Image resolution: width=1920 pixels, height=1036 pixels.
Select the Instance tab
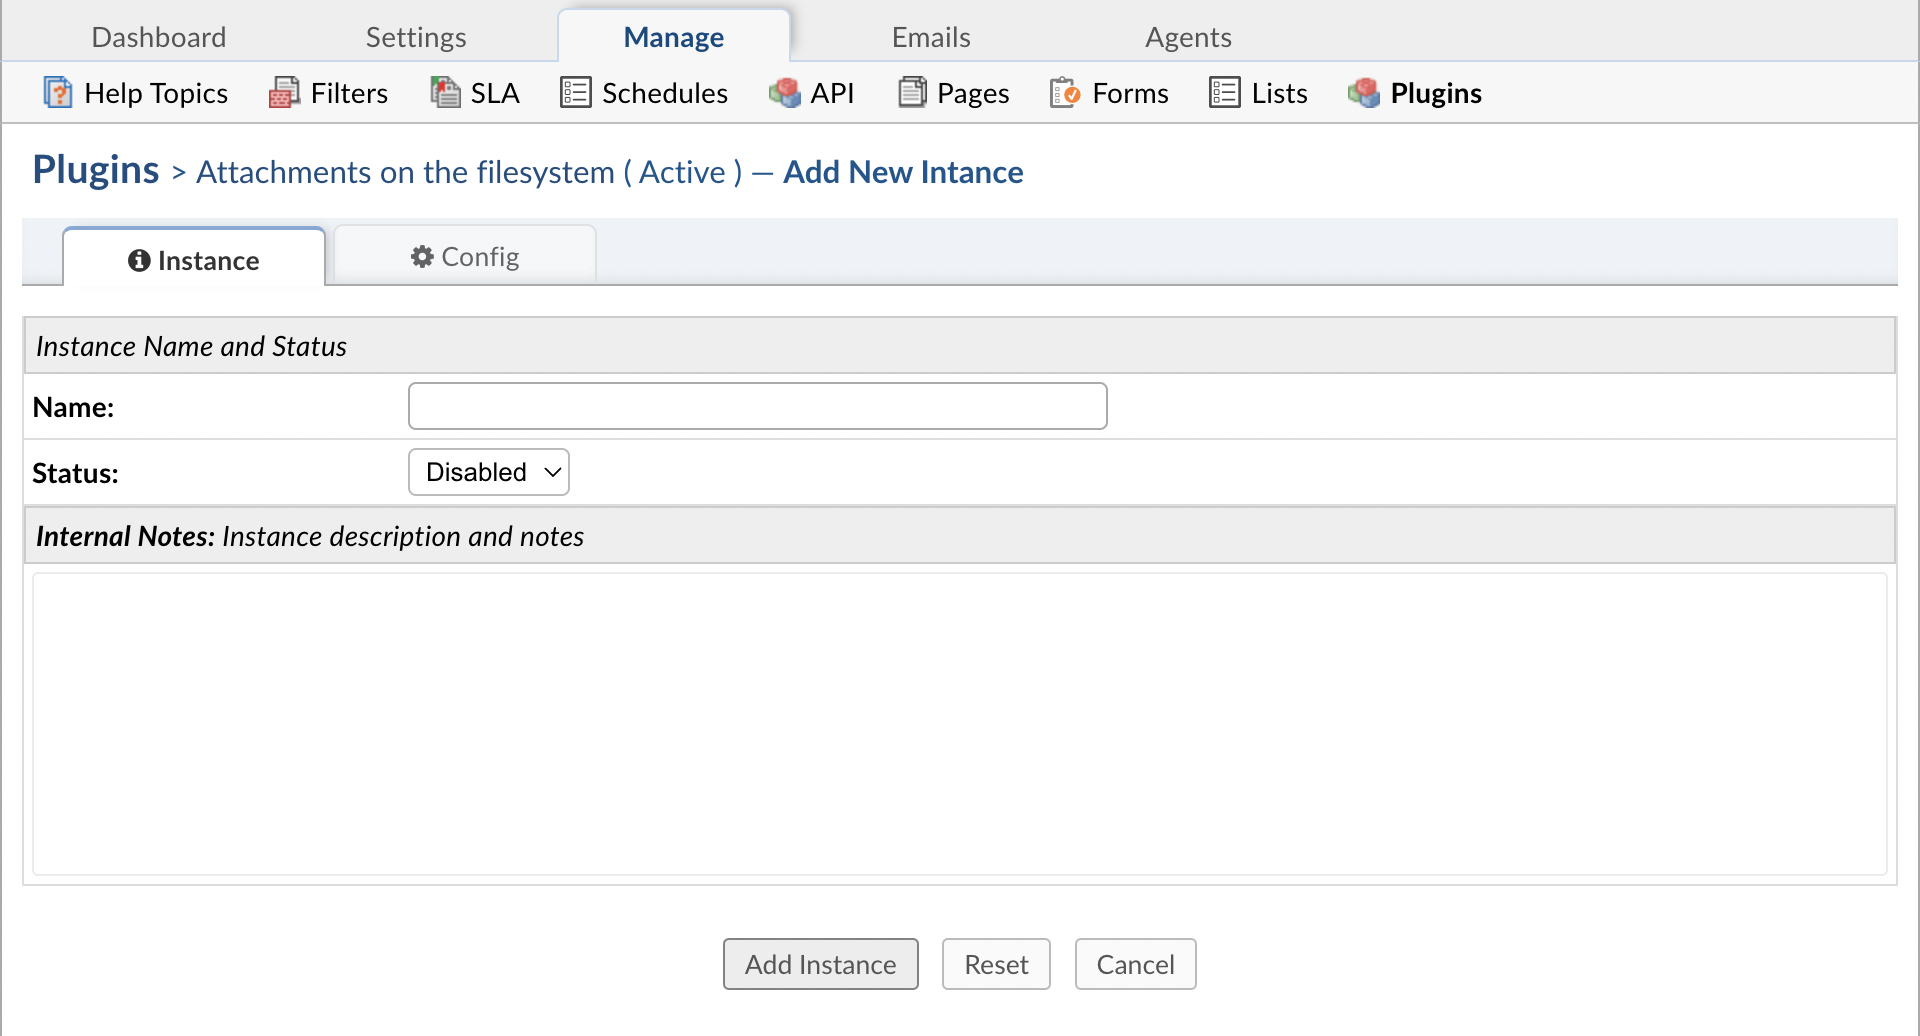click(x=194, y=259)
